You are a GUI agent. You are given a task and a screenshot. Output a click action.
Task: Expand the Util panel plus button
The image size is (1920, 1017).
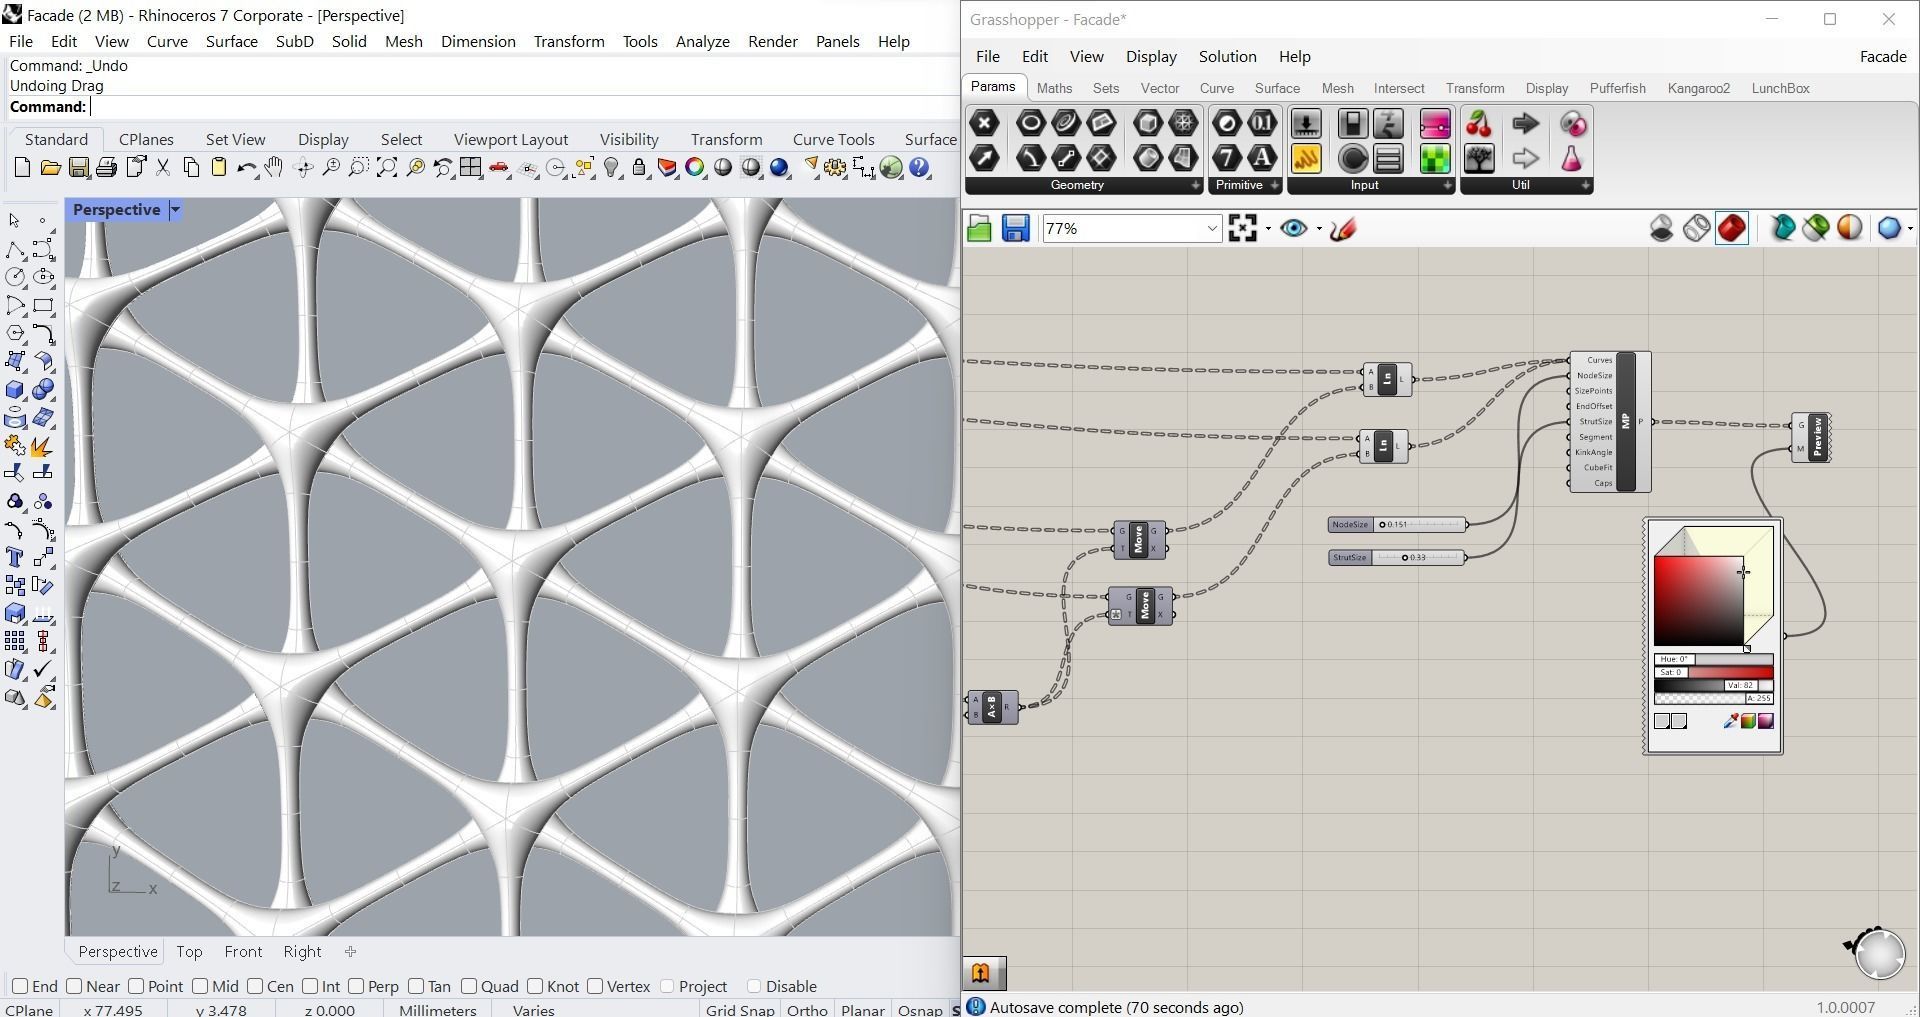[x=1585, y=186]
